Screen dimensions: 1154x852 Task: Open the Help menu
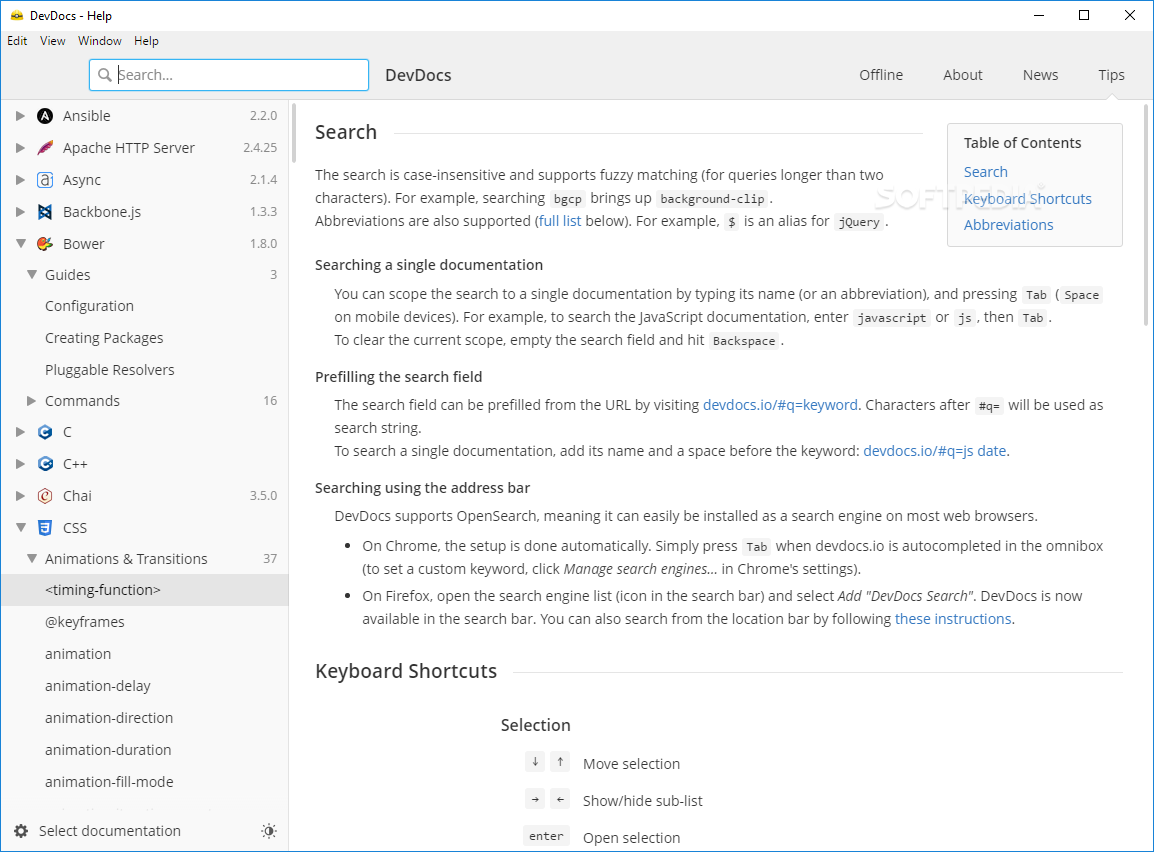146,41
